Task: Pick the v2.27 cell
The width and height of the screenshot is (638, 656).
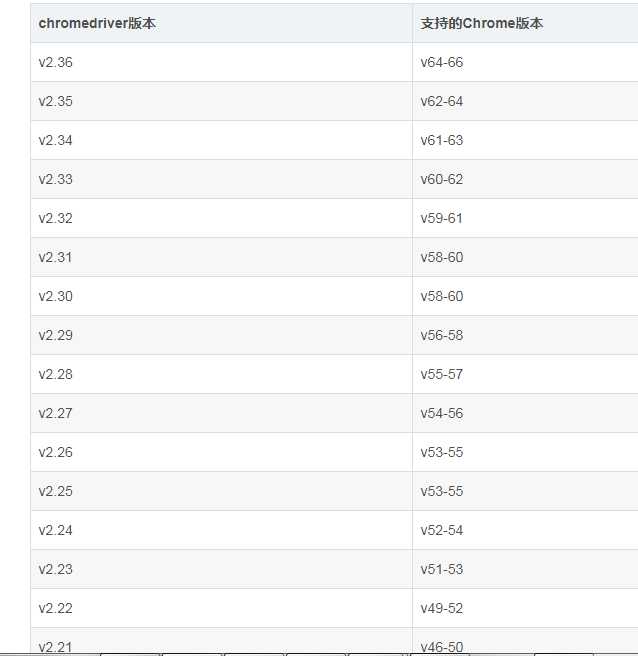Action: (x=222, y=413)
